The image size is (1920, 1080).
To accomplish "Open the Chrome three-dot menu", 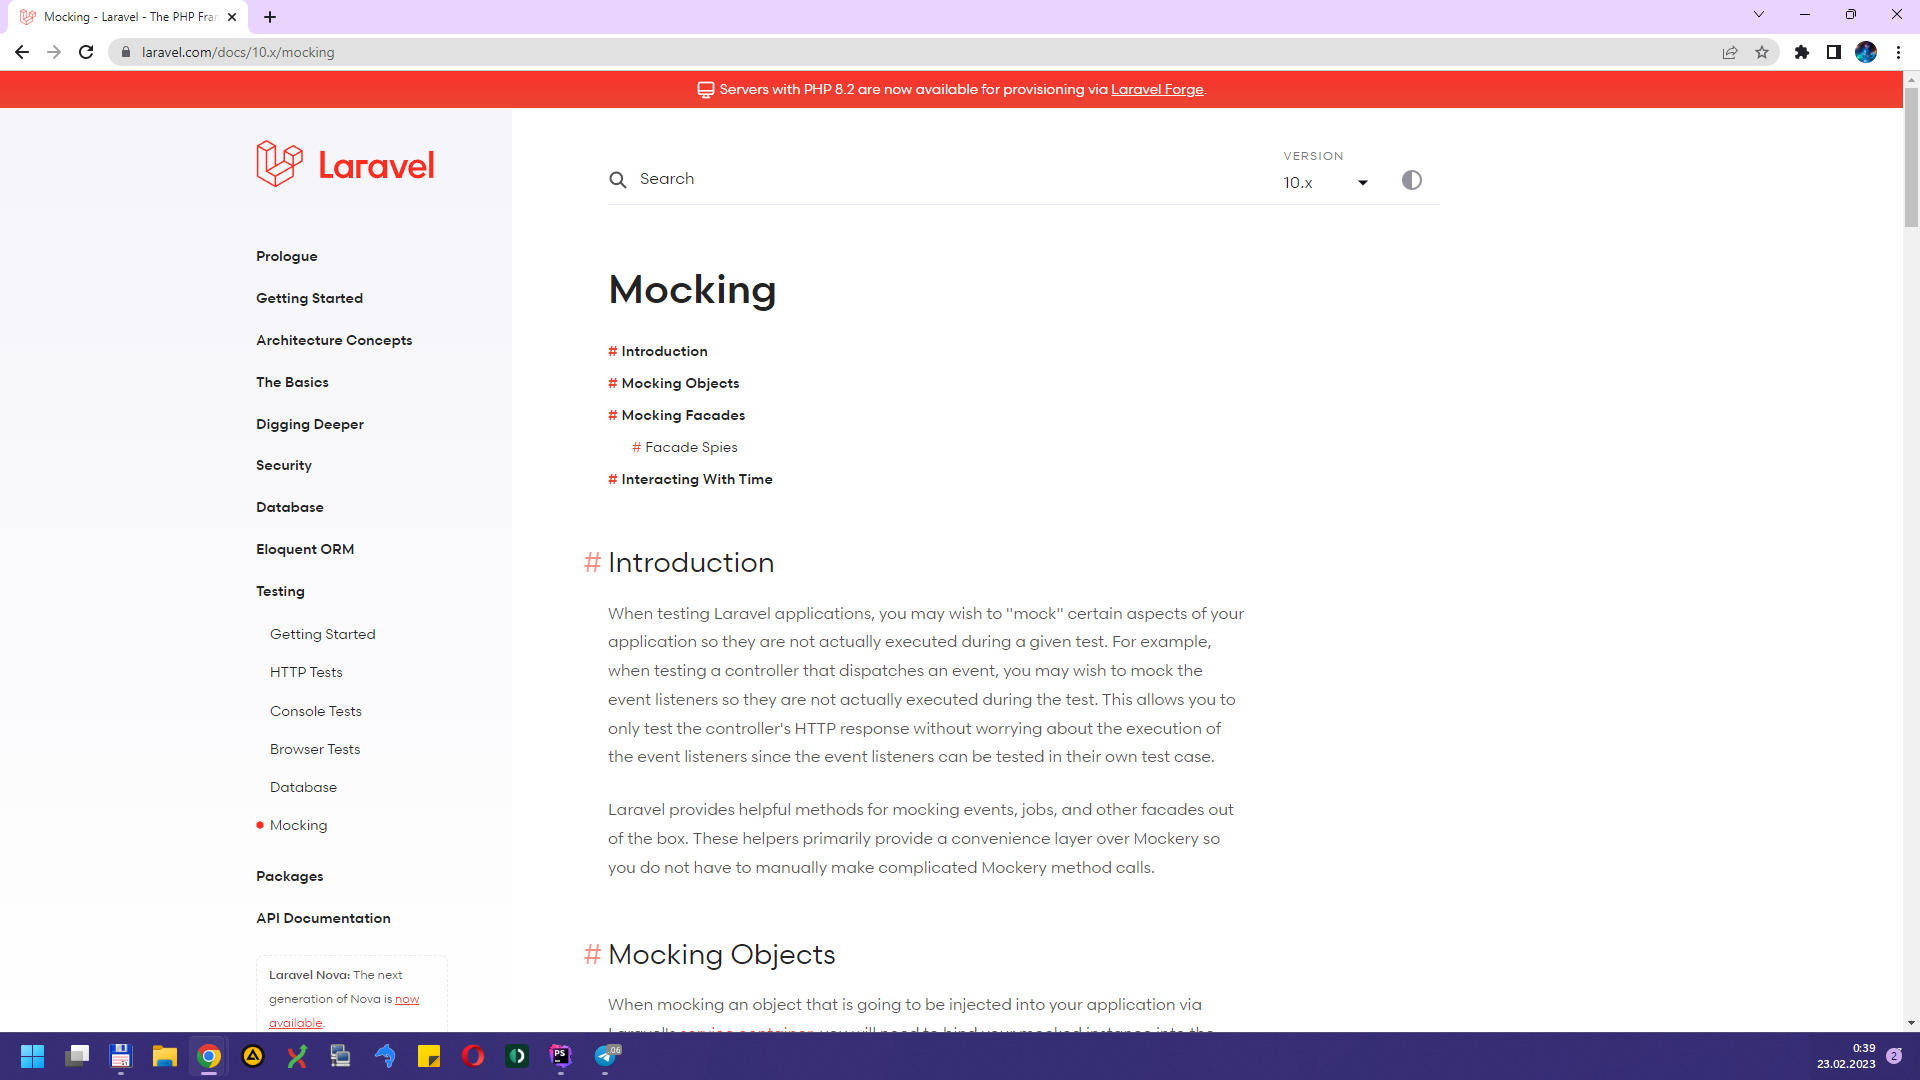I will point(1898,52).
